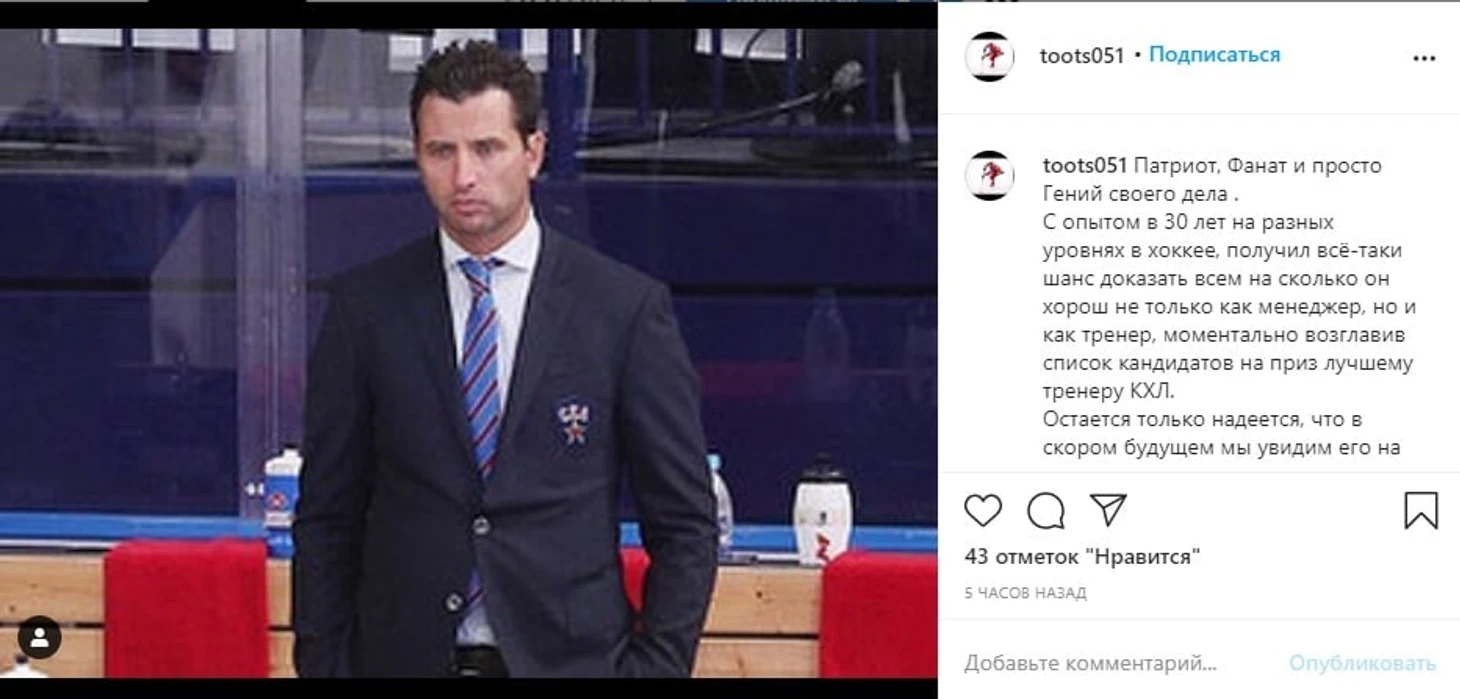Like the post with the heart icon
The image size is (1460, 699).
(983, 511)
